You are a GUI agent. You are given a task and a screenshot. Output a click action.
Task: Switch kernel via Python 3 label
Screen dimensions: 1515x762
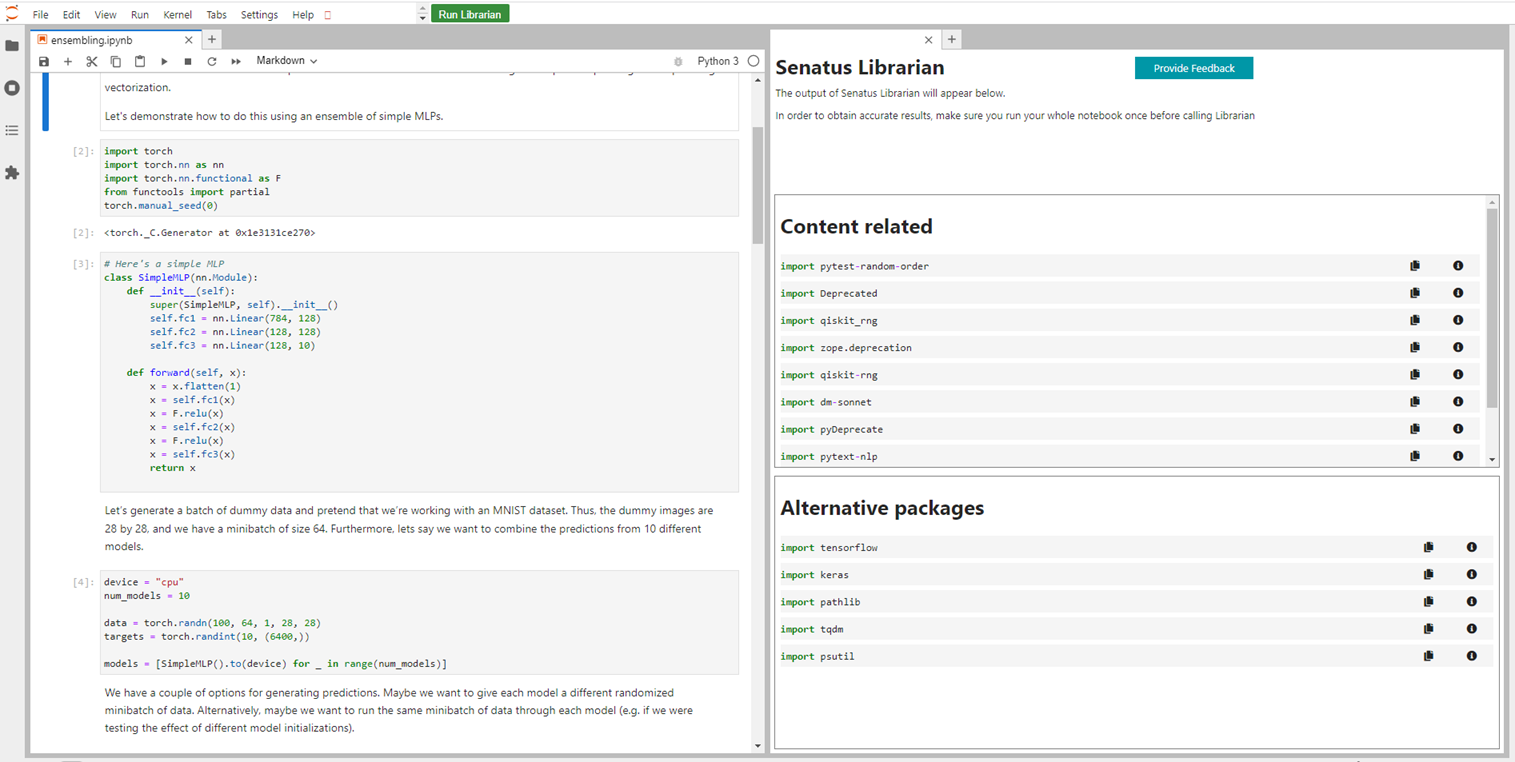(718, 61)
